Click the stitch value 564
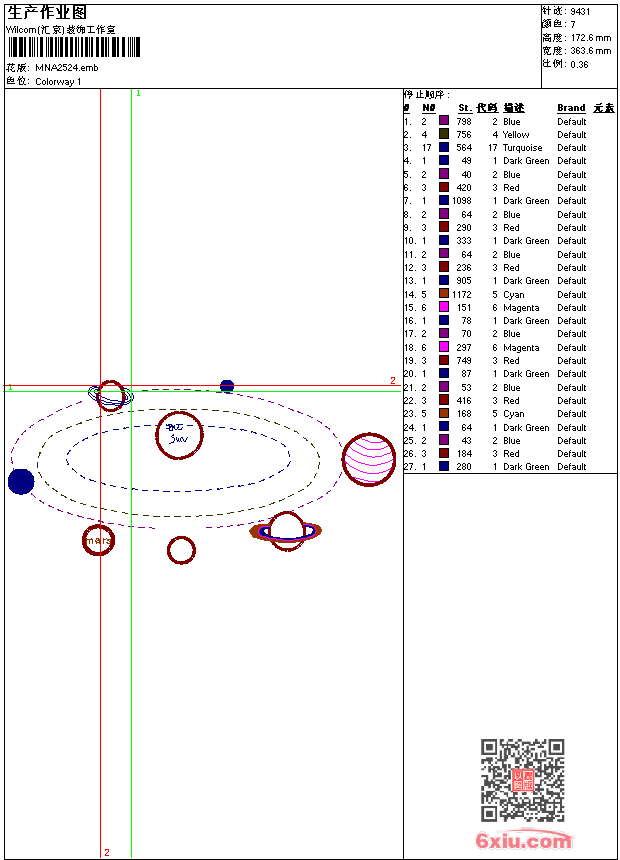 pyautogui.click(x=464, y=148)
